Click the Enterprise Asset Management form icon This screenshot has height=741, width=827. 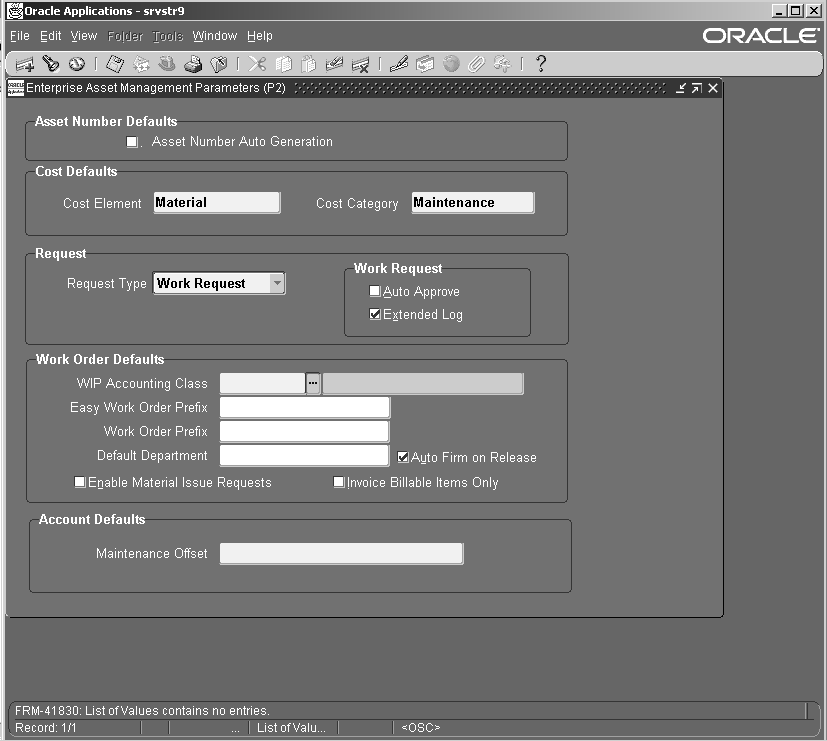coord(16,88)
